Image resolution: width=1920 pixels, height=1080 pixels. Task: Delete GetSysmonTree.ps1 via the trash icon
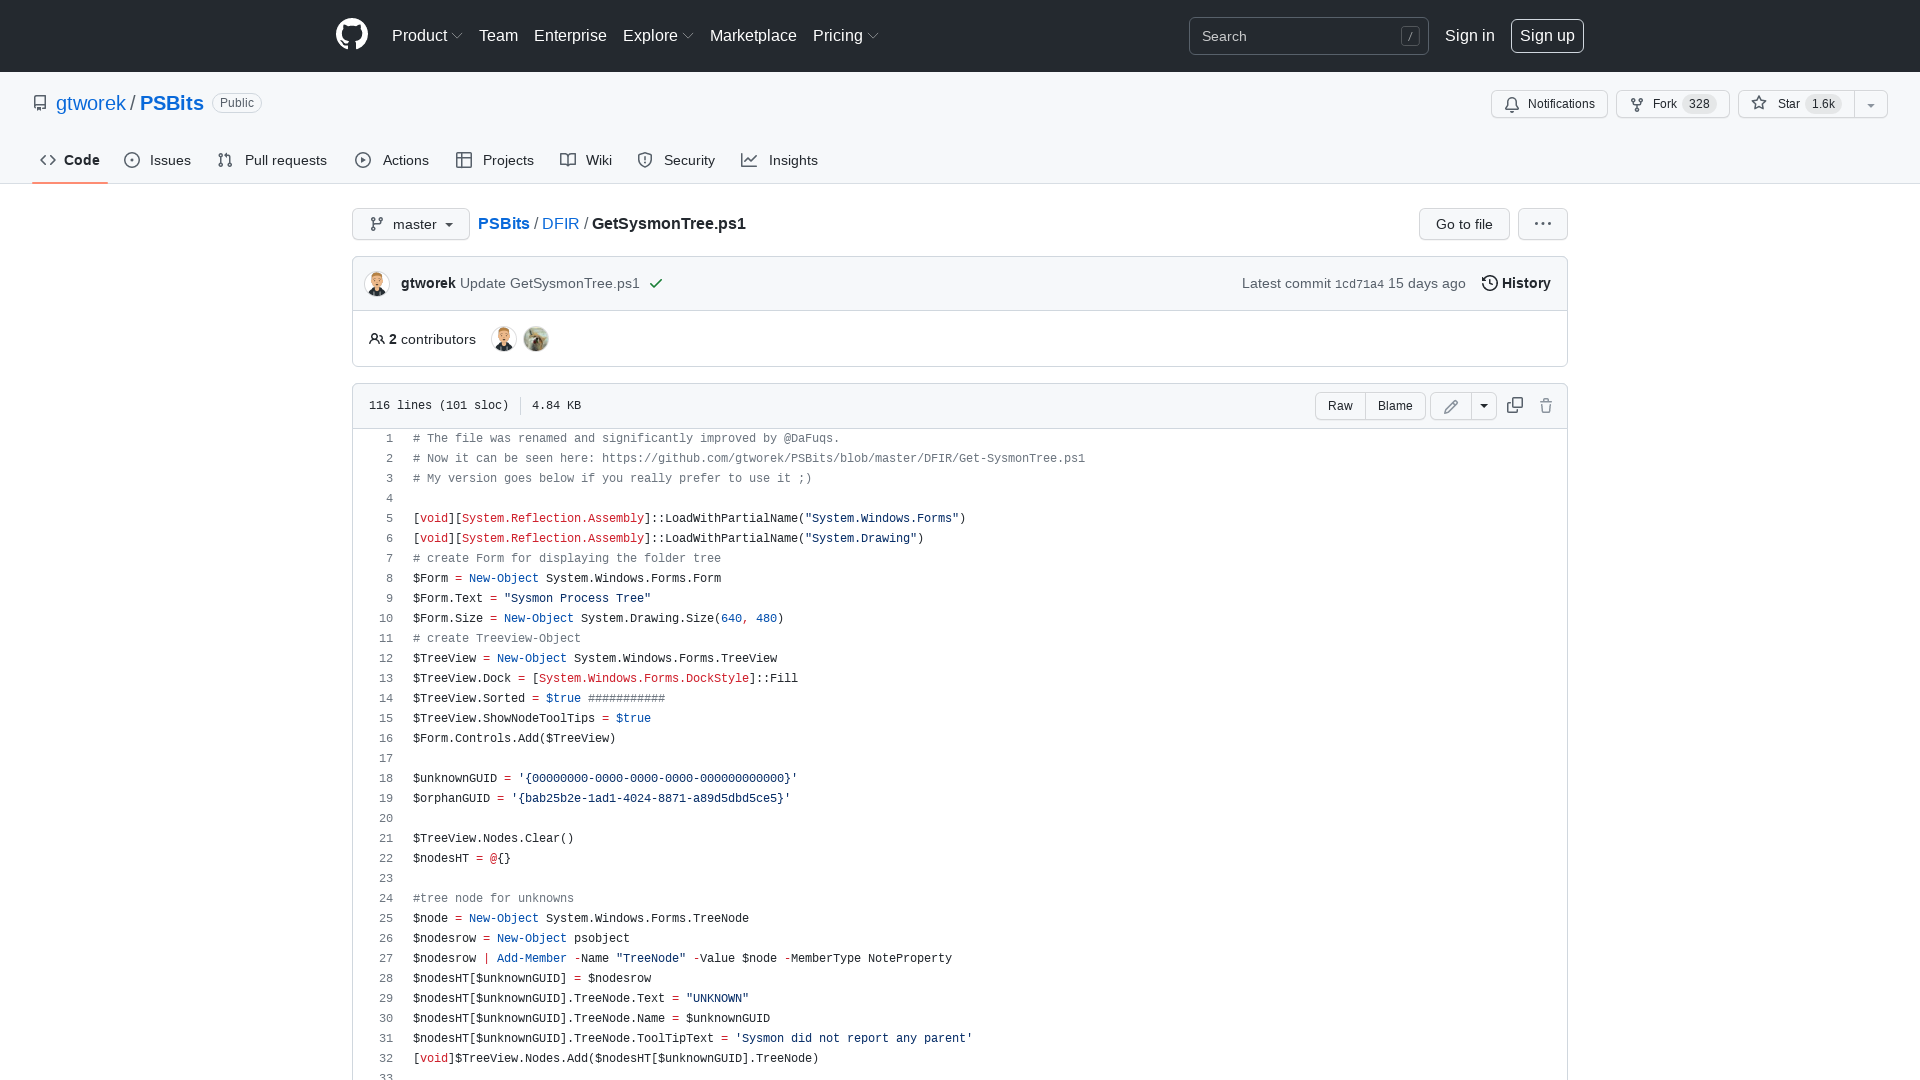[x=1545, y=405]
